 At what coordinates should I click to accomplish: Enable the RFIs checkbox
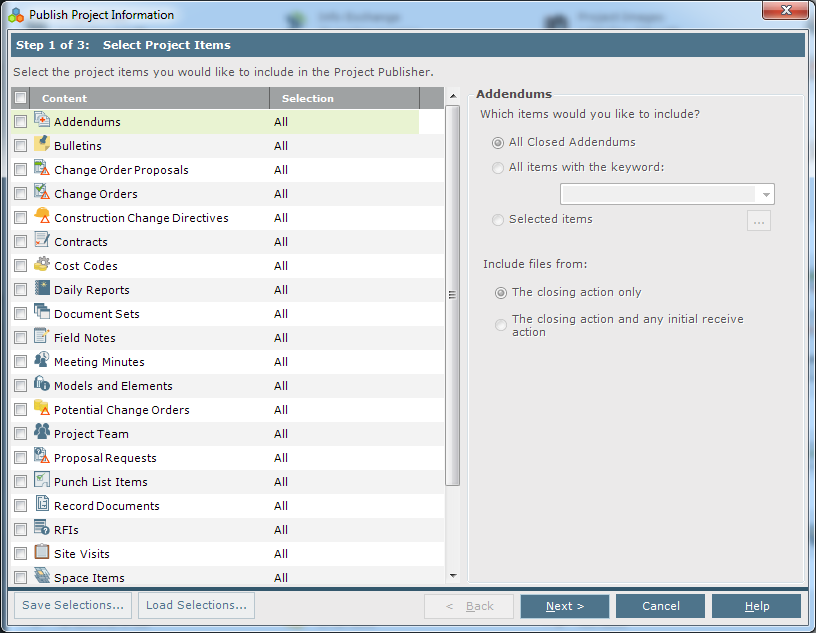click(x=20, y=530)
